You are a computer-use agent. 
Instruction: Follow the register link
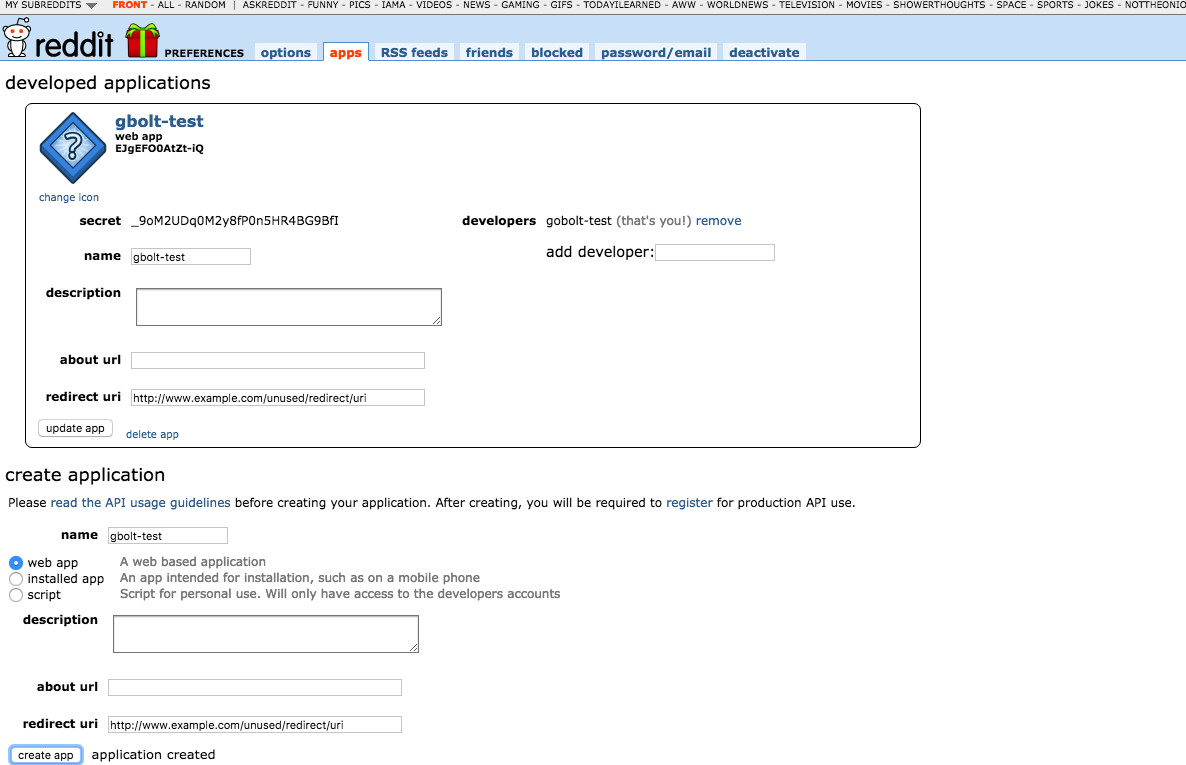click(689, 502)
